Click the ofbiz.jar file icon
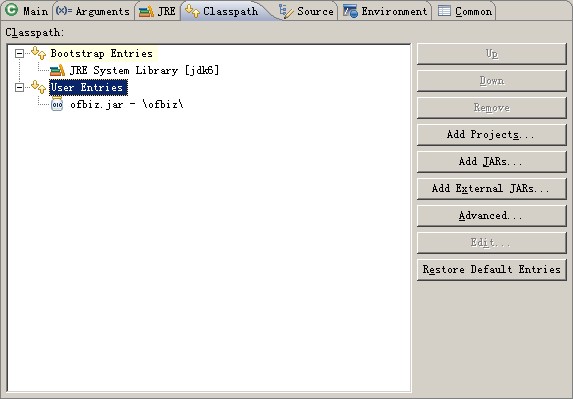 click(57, 104)
